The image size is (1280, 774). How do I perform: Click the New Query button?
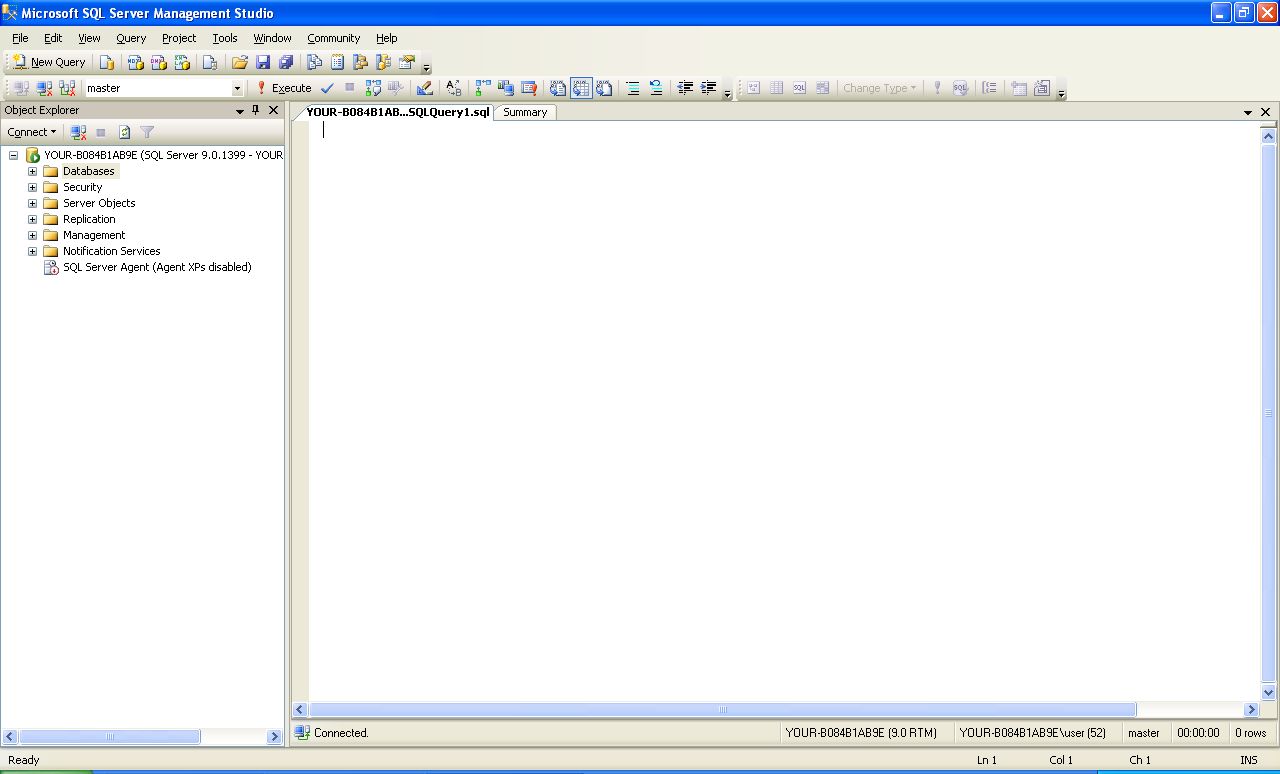click(x=49, y=62)
